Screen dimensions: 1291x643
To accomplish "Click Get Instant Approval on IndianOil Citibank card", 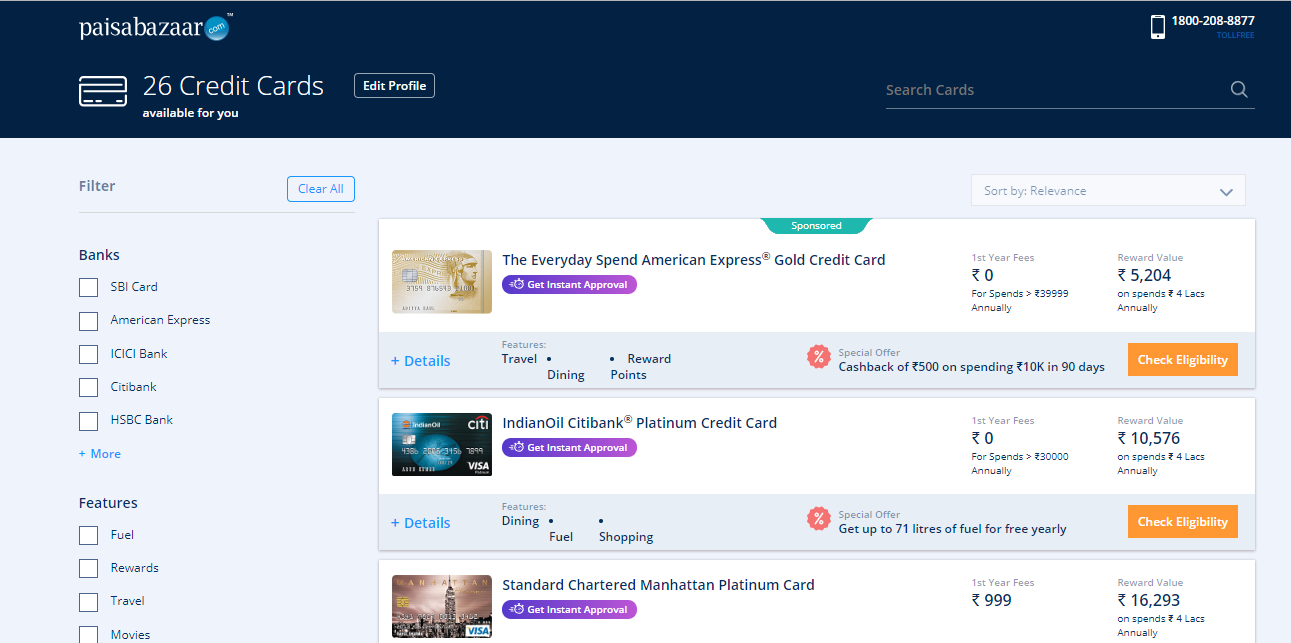I will click(x=569, y=448).
